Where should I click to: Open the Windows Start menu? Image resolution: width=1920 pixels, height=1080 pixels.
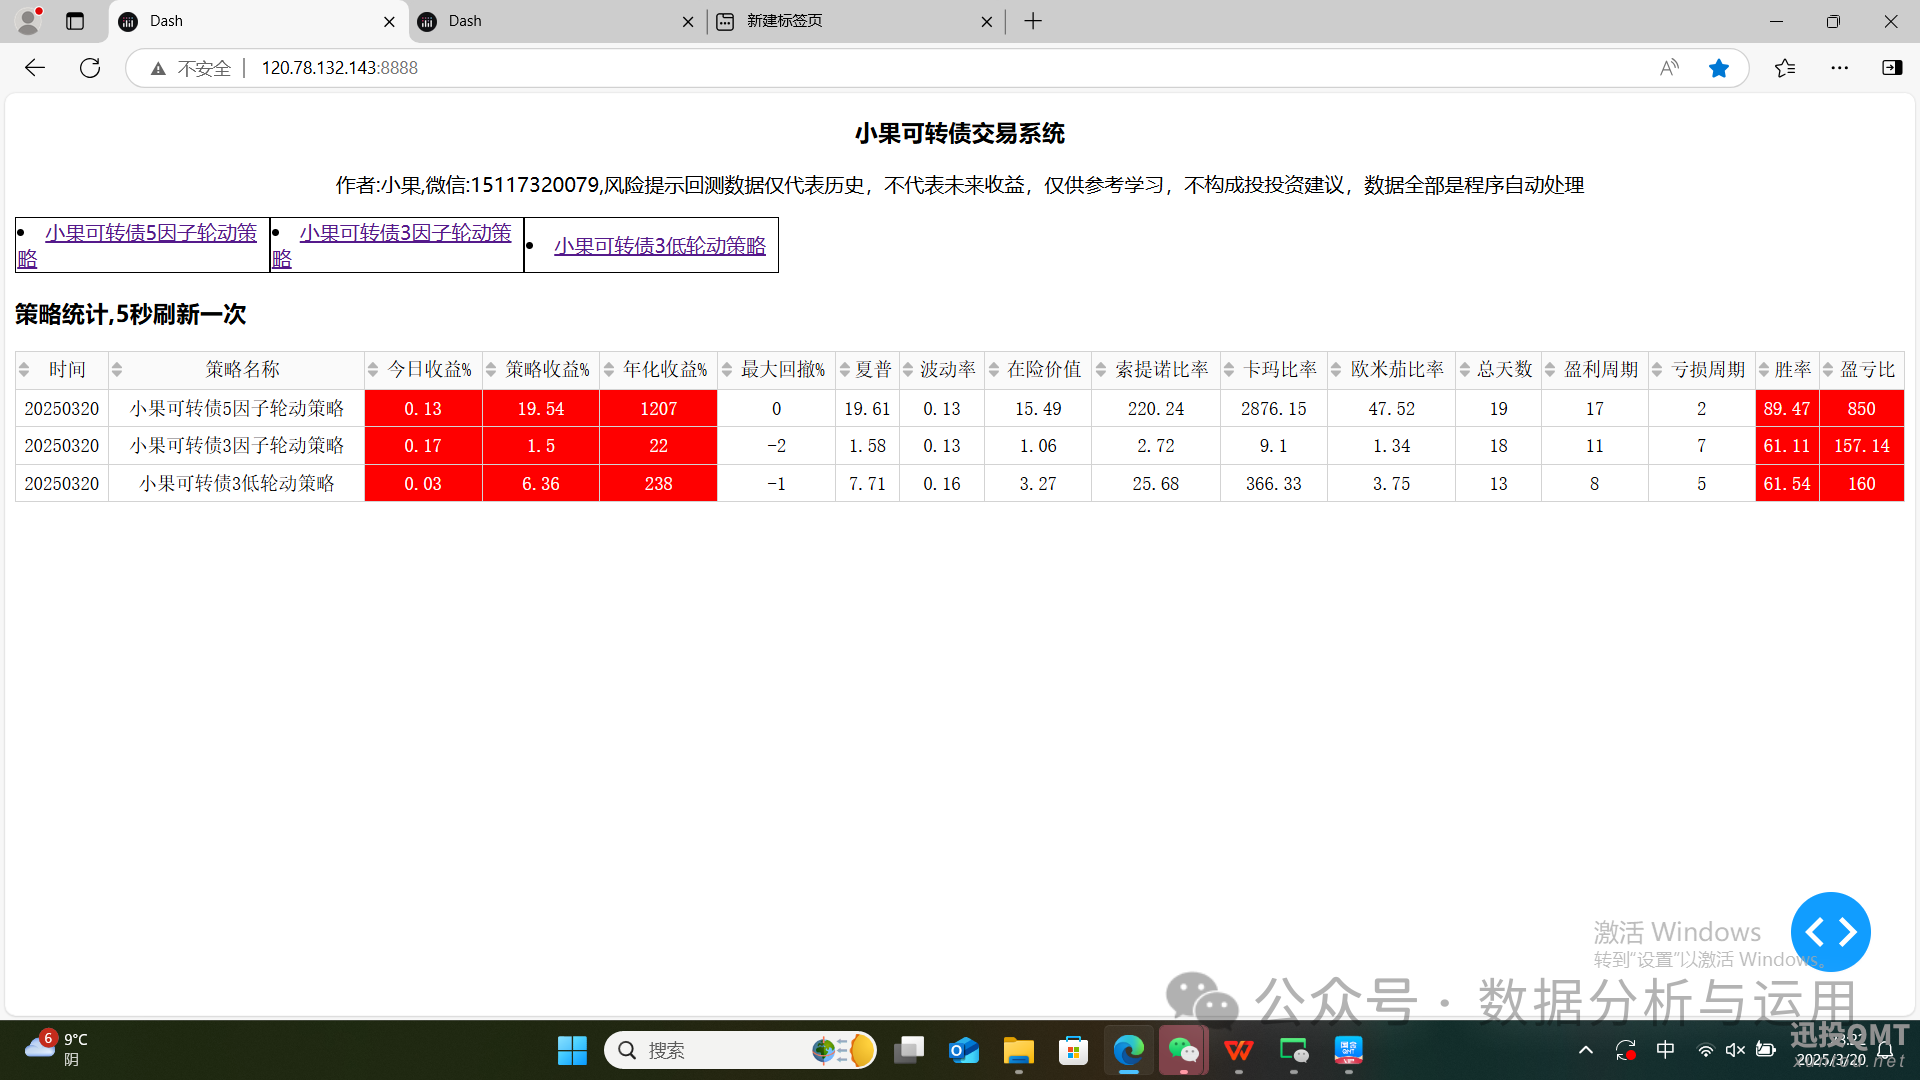(572, 1050)
